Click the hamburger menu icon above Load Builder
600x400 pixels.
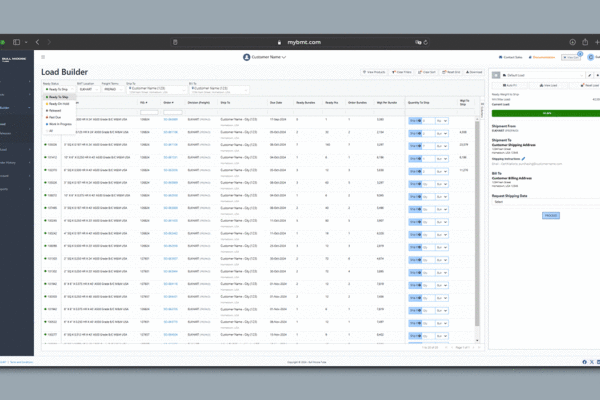[x=45, y=57]
